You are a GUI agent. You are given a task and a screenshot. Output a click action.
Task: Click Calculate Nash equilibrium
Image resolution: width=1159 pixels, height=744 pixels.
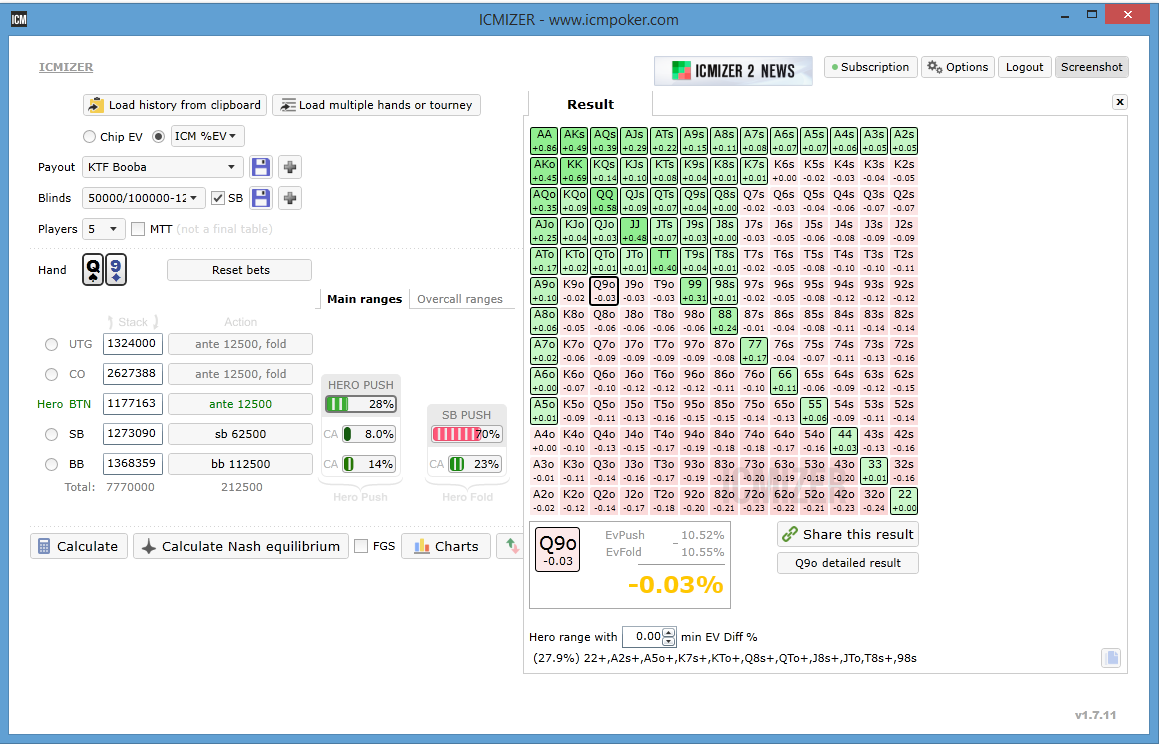241,546
